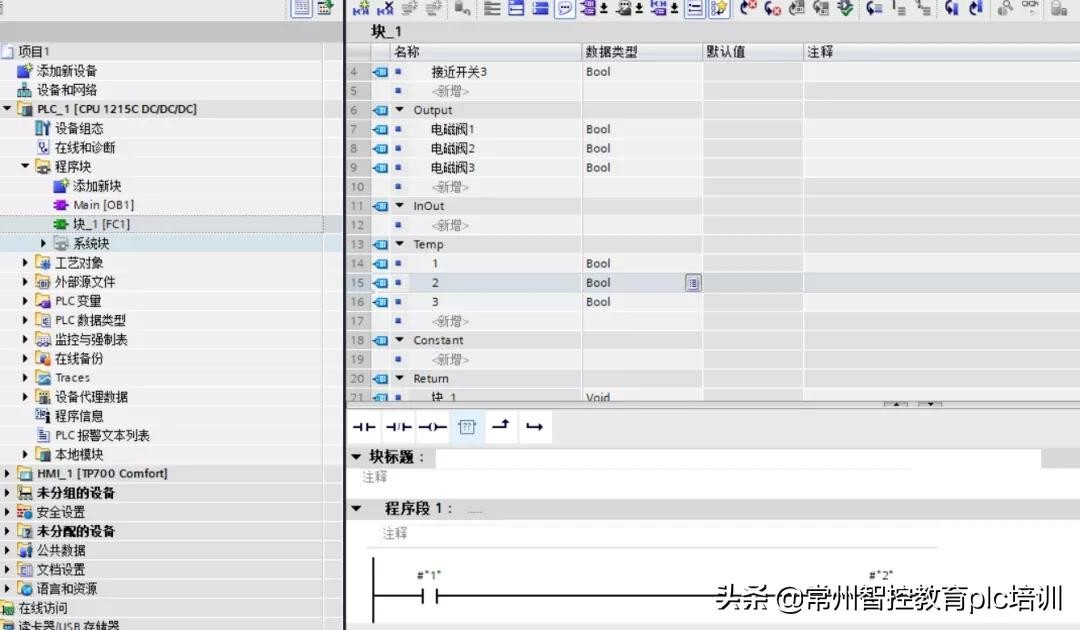
Task: Select 块_1 [FC1] in project tree
Action: point(100,224)
